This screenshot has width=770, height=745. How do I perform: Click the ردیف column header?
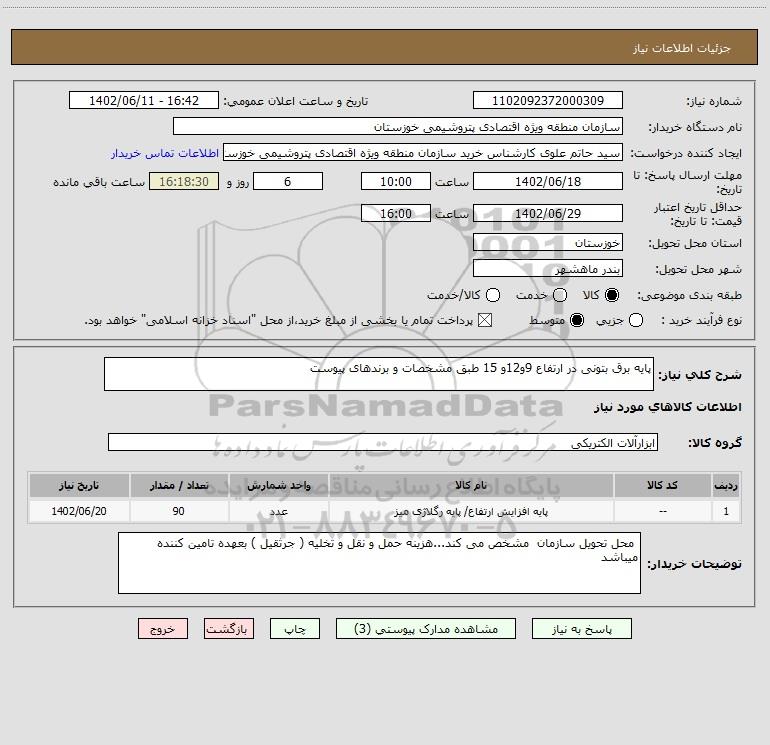pyautogui.click(x=726, y=485)
